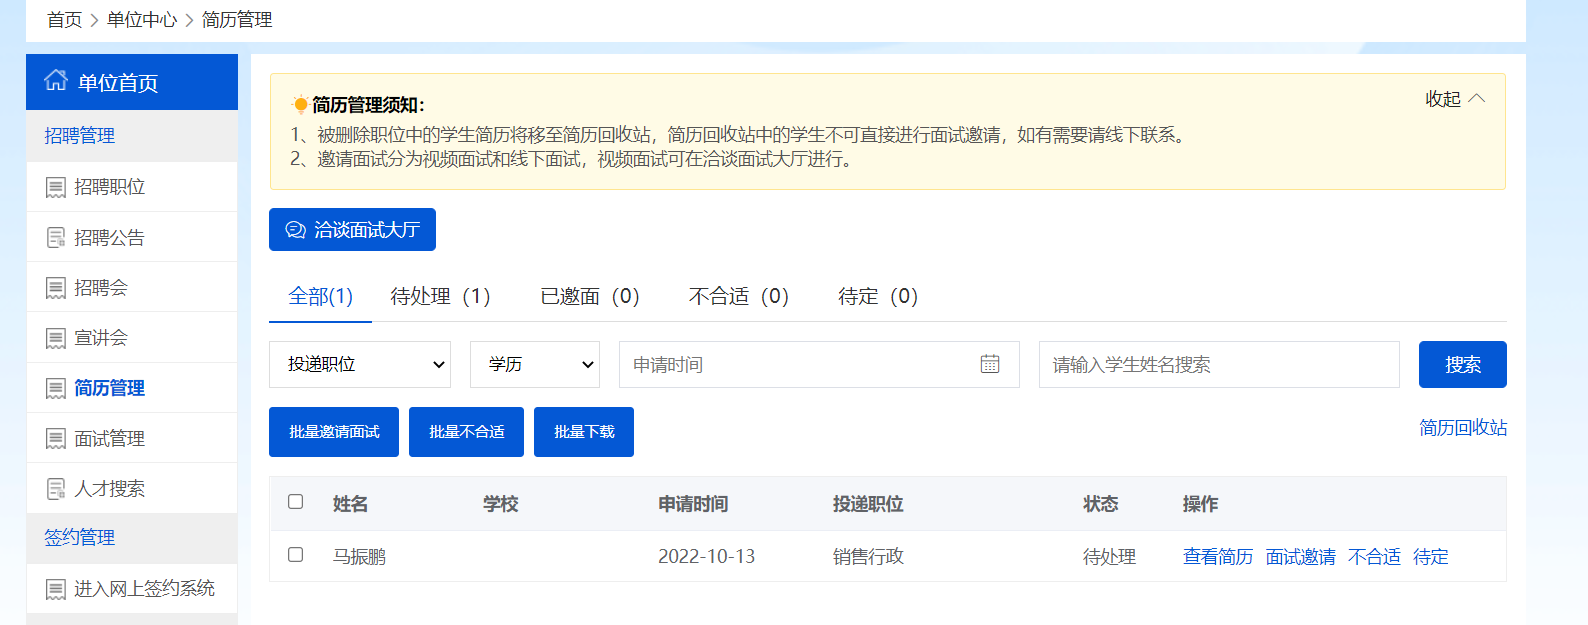1588x625 pixels.
Task: Click the 搜索 button
Action: (x=1462, y=364)
